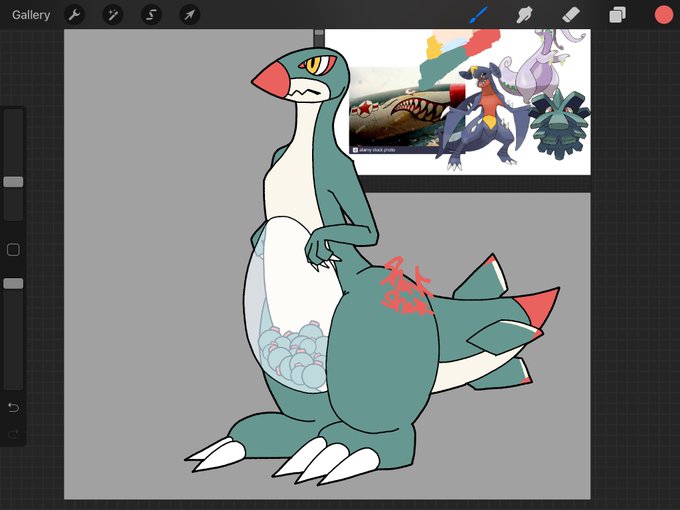Click the brush size slider handle

pyautogui.click(x=13, y=182)
